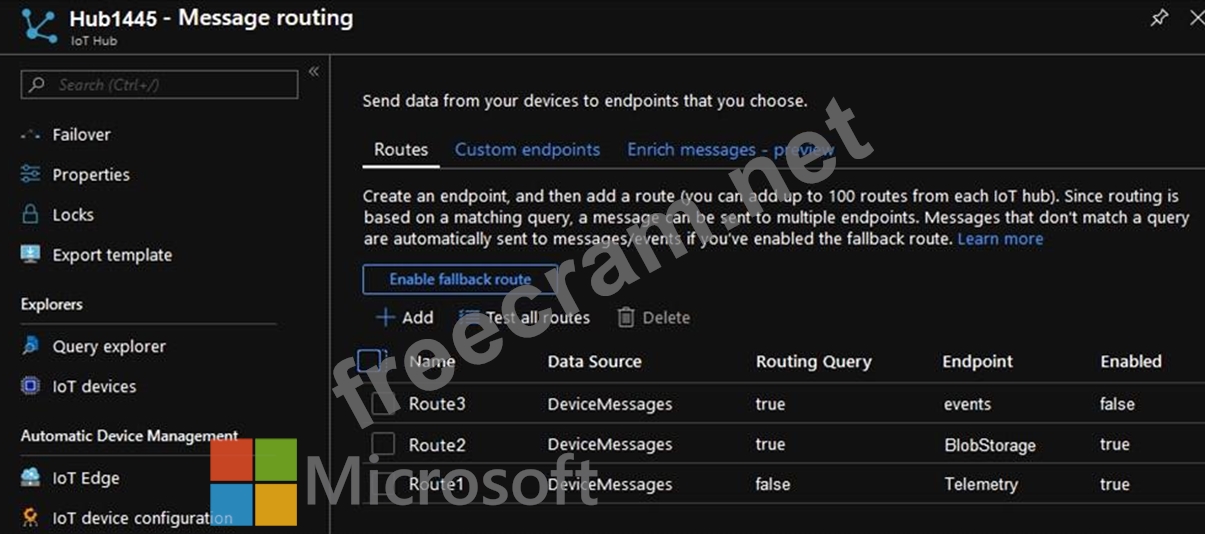Viewport: 1205px width, 534px height.
Task: Click the Enable fallback route button
Action: [x=460, y=279]
